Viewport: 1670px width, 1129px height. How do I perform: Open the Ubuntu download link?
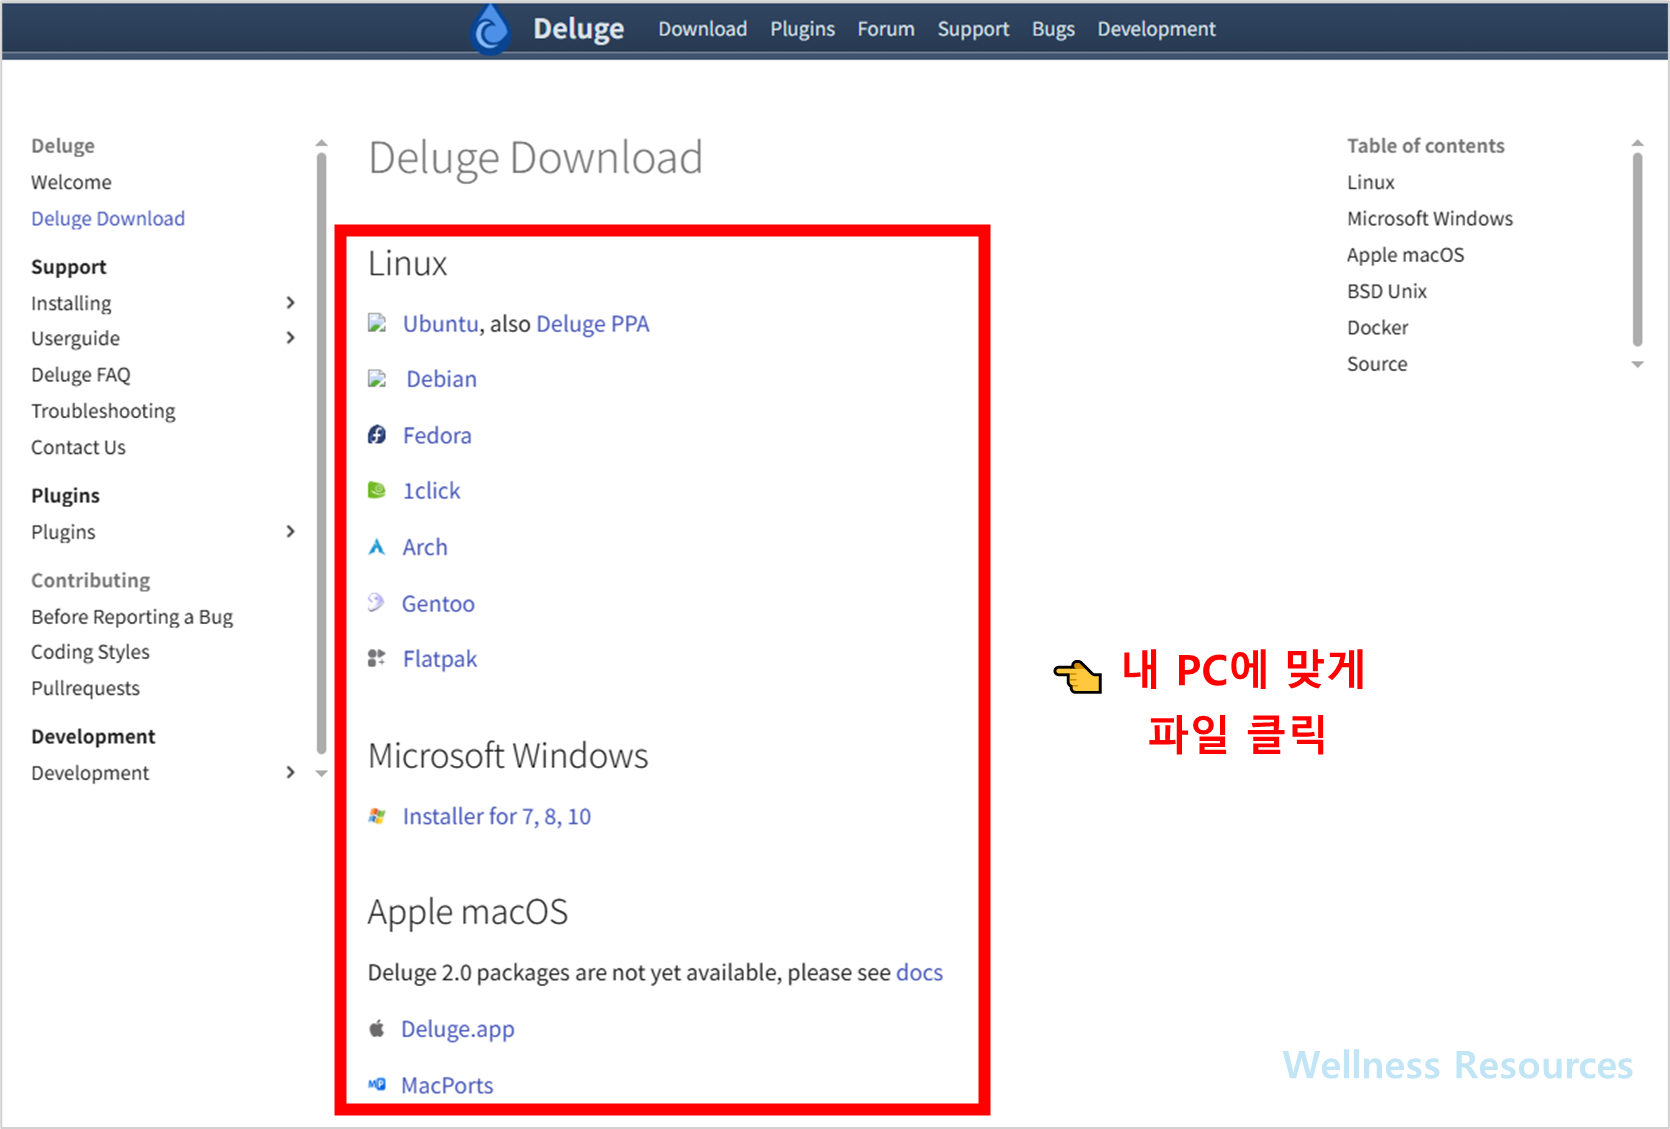point(440,323)
